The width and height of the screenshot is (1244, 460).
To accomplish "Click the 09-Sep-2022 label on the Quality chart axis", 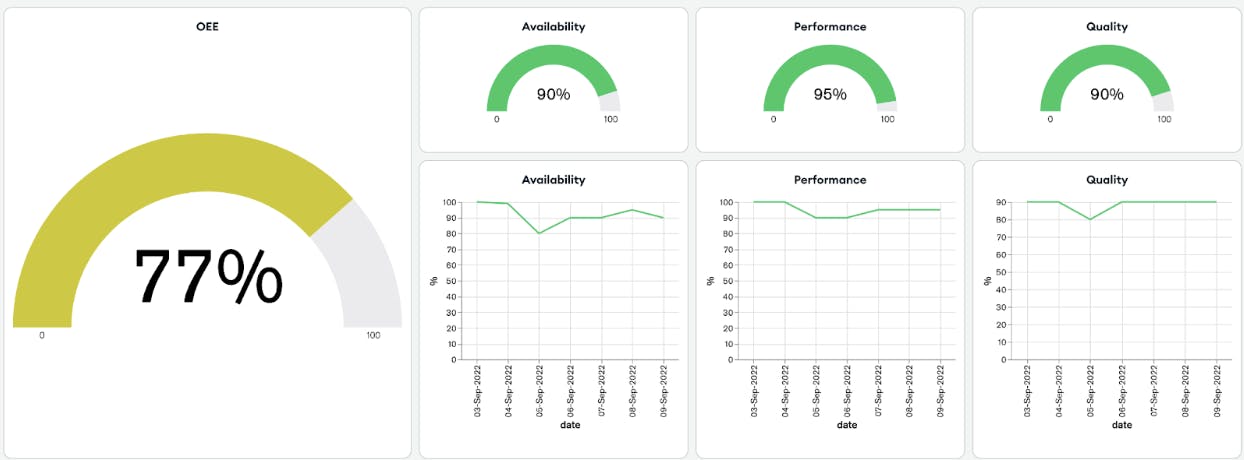I will (1216, 389).
